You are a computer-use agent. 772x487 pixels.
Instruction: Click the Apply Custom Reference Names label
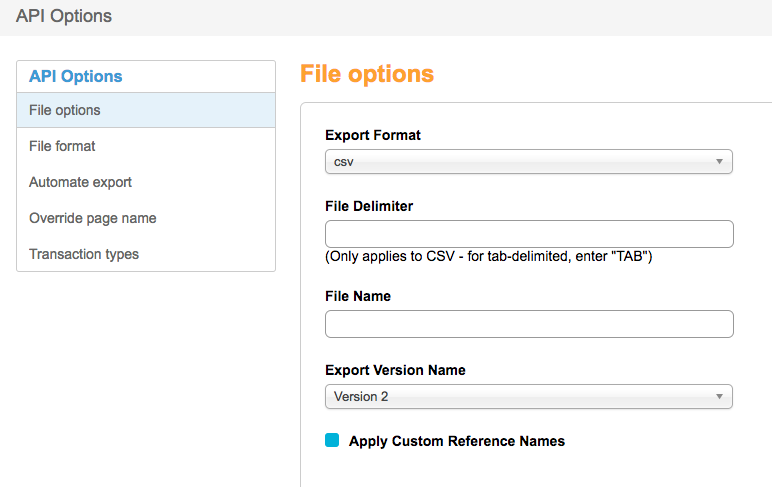[x=456, y=441]
